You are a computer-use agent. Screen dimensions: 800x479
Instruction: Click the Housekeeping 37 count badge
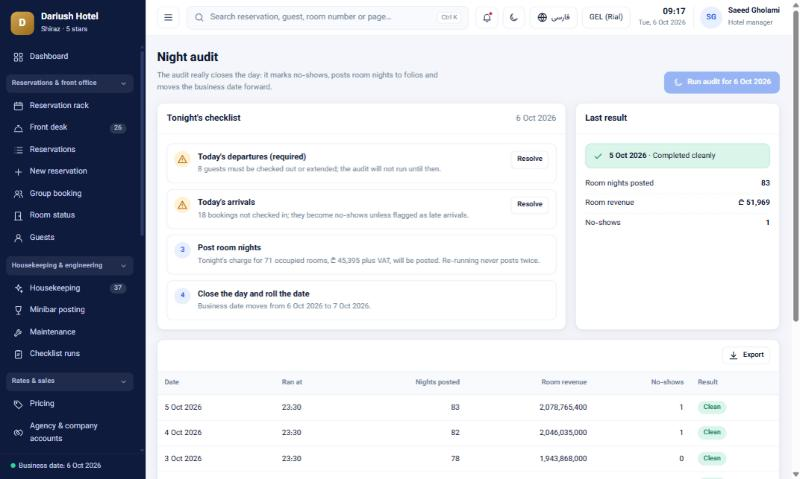point(118,288)
